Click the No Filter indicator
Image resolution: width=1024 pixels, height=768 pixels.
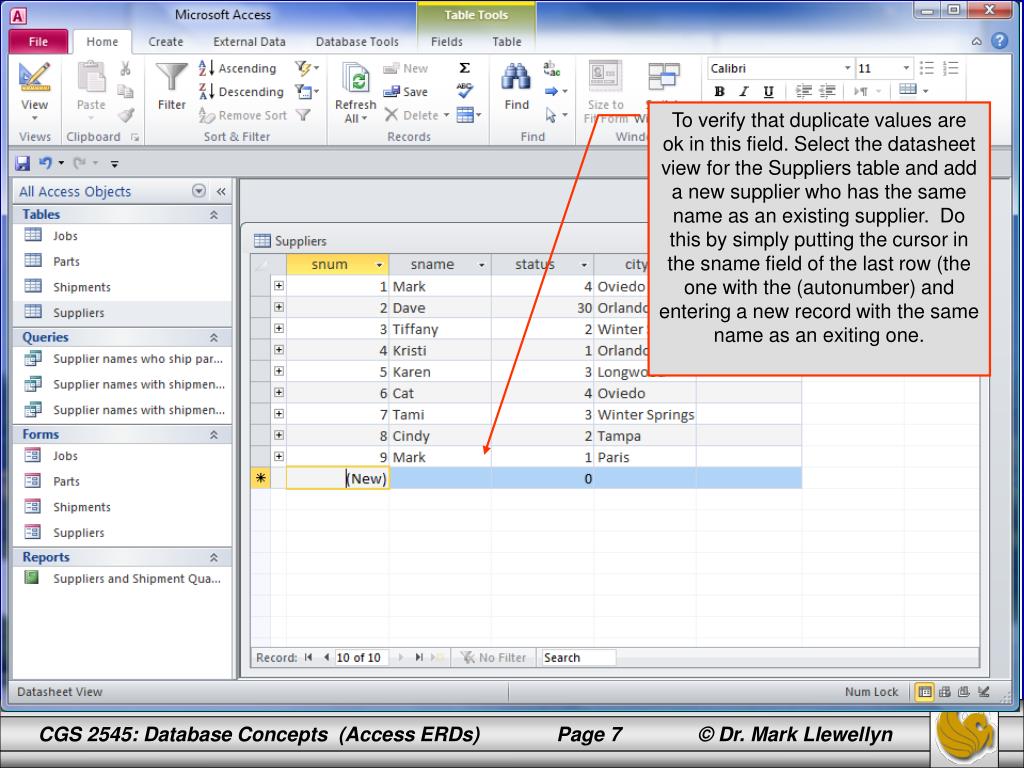pyautogui.click(x=493, y=658)
